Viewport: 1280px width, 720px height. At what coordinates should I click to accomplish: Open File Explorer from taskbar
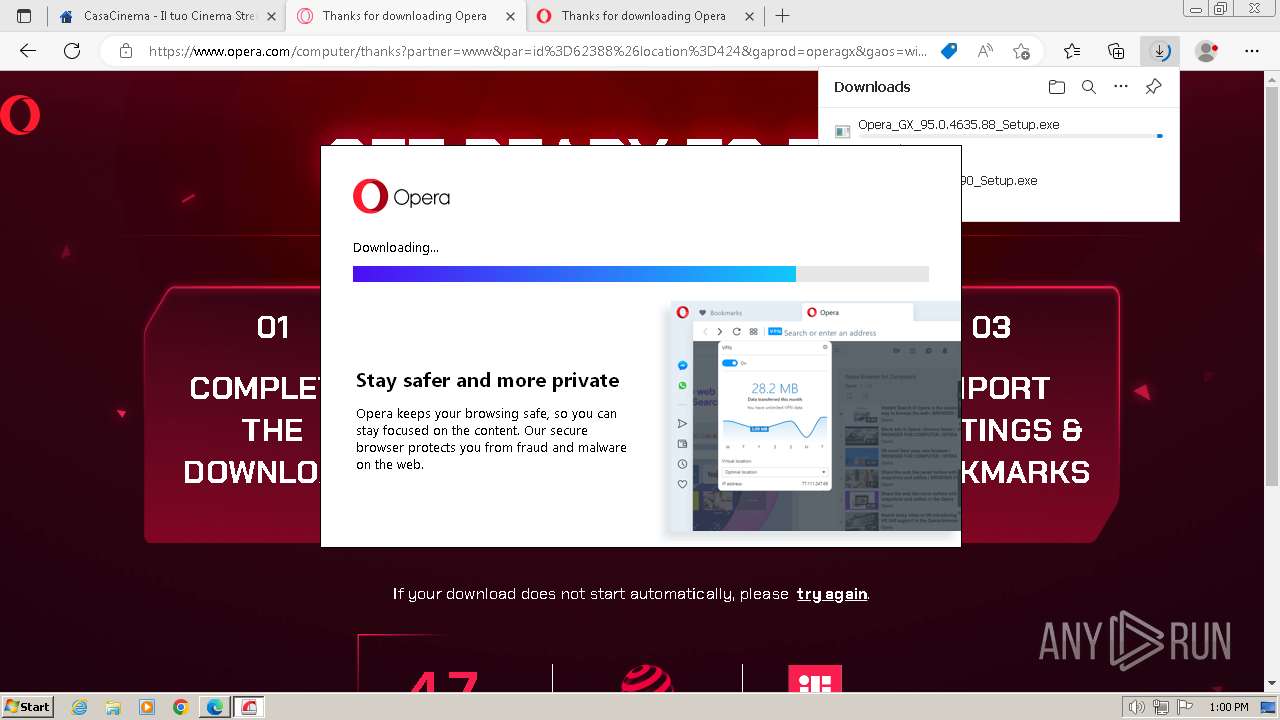coord(113,707)
